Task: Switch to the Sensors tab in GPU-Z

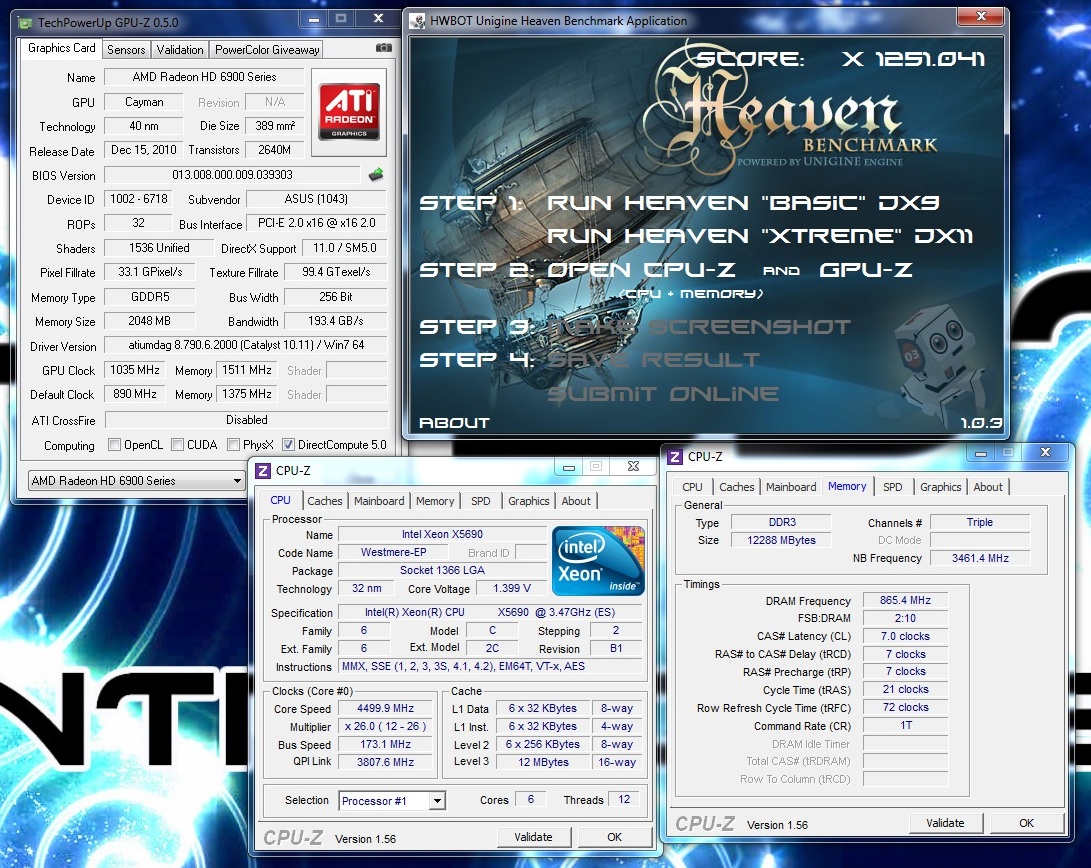Action: tap(126, 49)
